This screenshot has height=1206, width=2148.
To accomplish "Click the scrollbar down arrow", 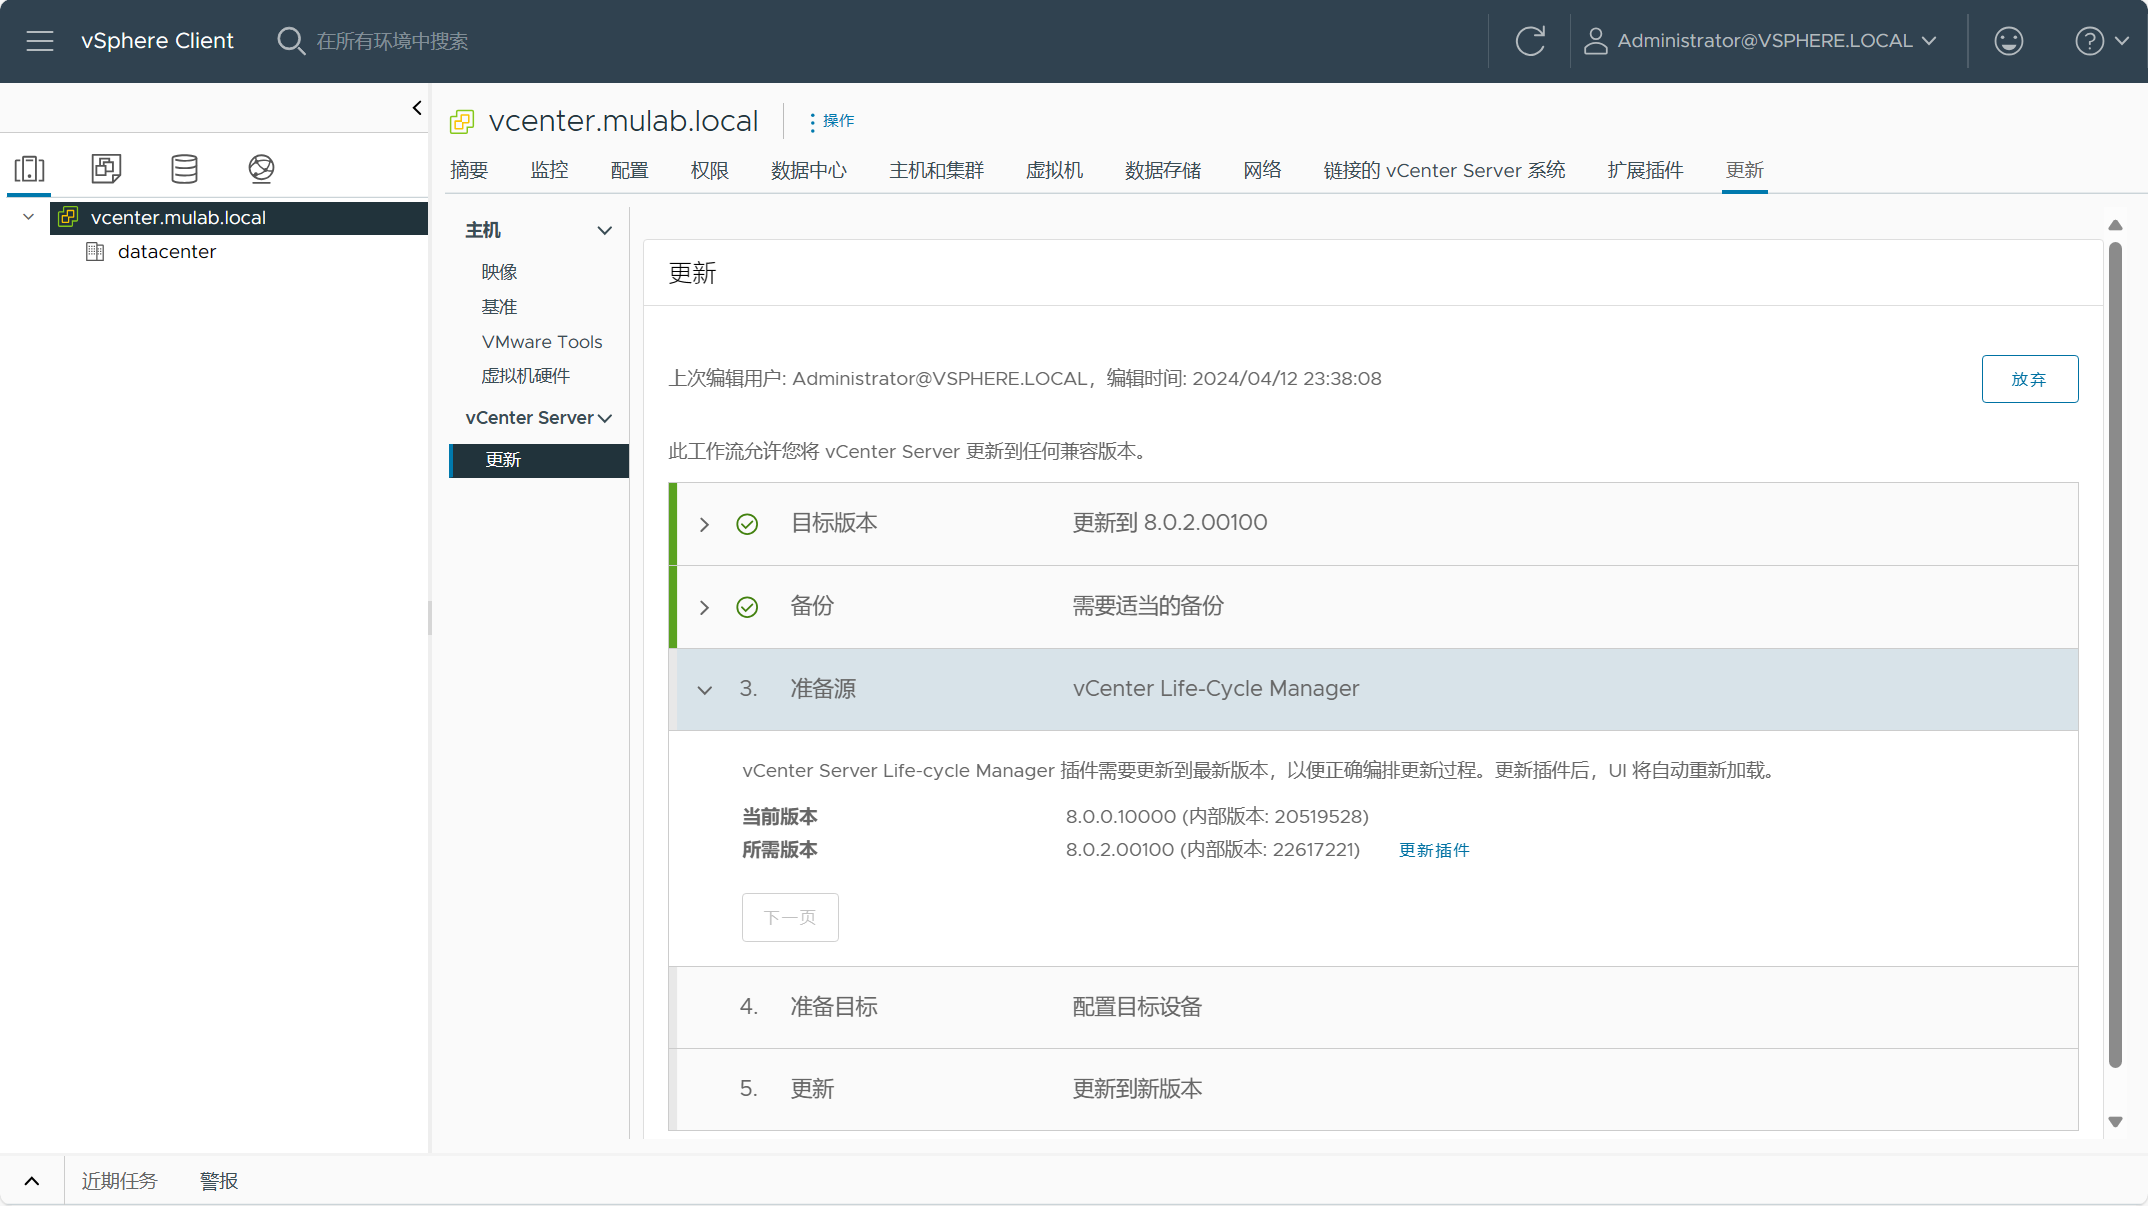I will coord(2115,1122).
